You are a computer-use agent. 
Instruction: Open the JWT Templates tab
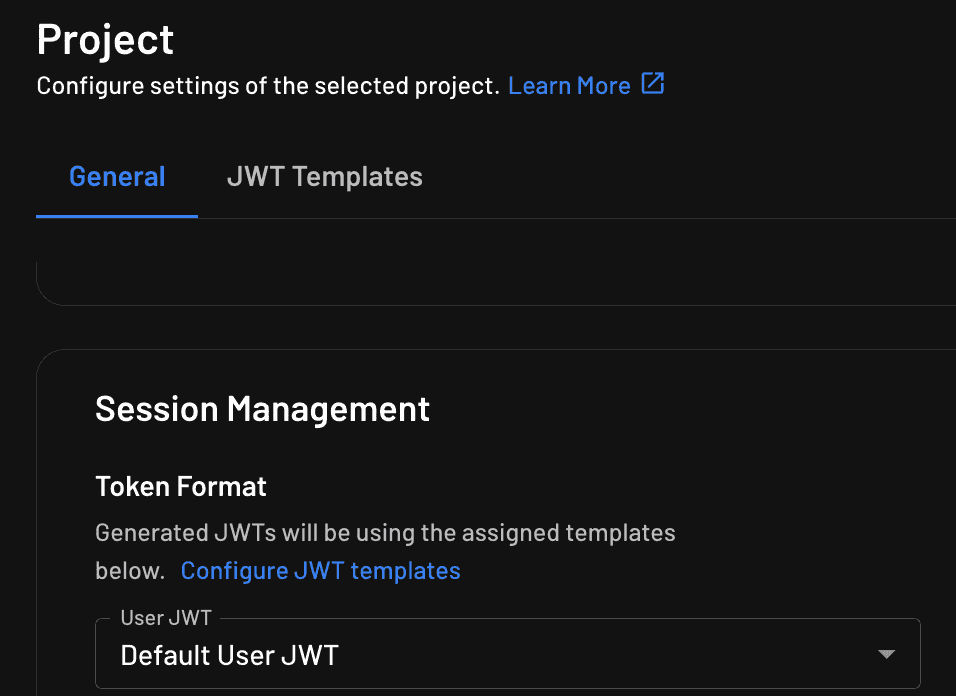pyautogui.click(x=324, y=176)
